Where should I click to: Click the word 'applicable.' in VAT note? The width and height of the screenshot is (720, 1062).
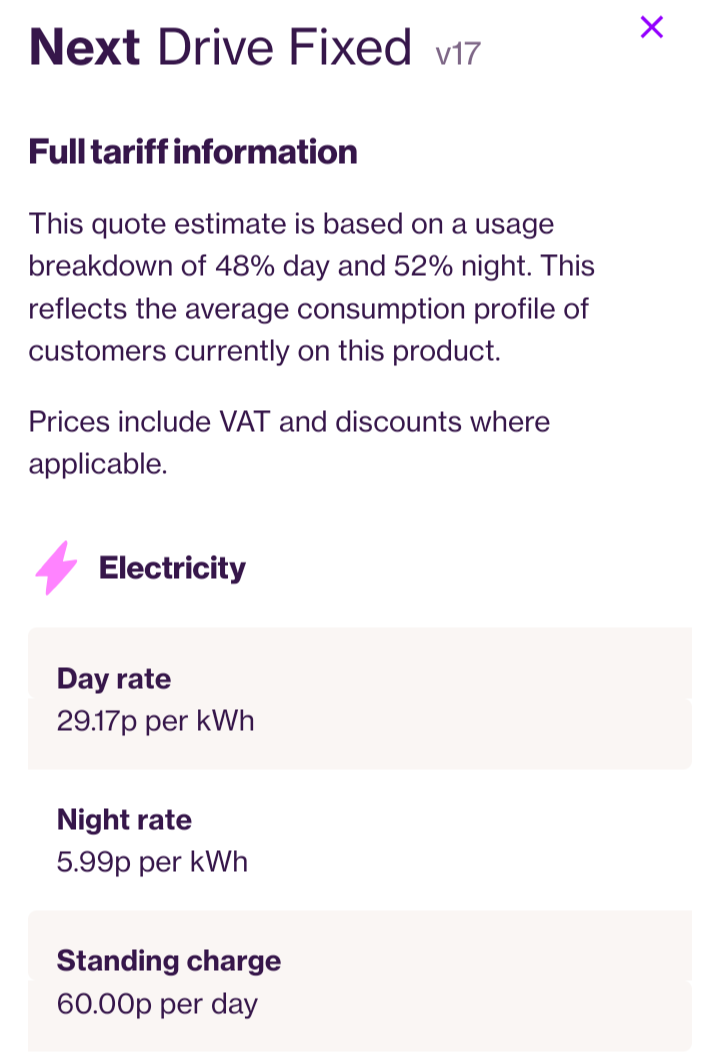pos(98,464)
